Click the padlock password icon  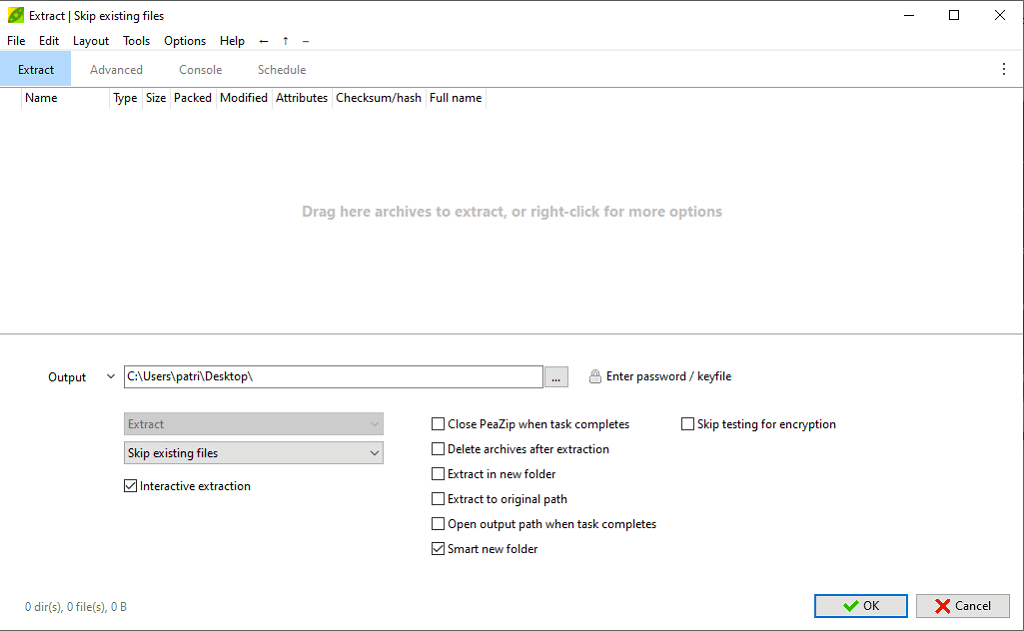point(595,376)
